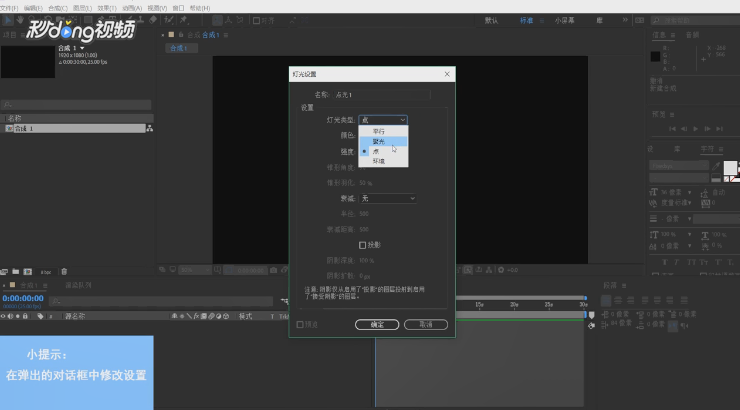This screenshot has width=740, height=410.
Task: Click the 源名称 column header
Action: [x=75, y=316]
